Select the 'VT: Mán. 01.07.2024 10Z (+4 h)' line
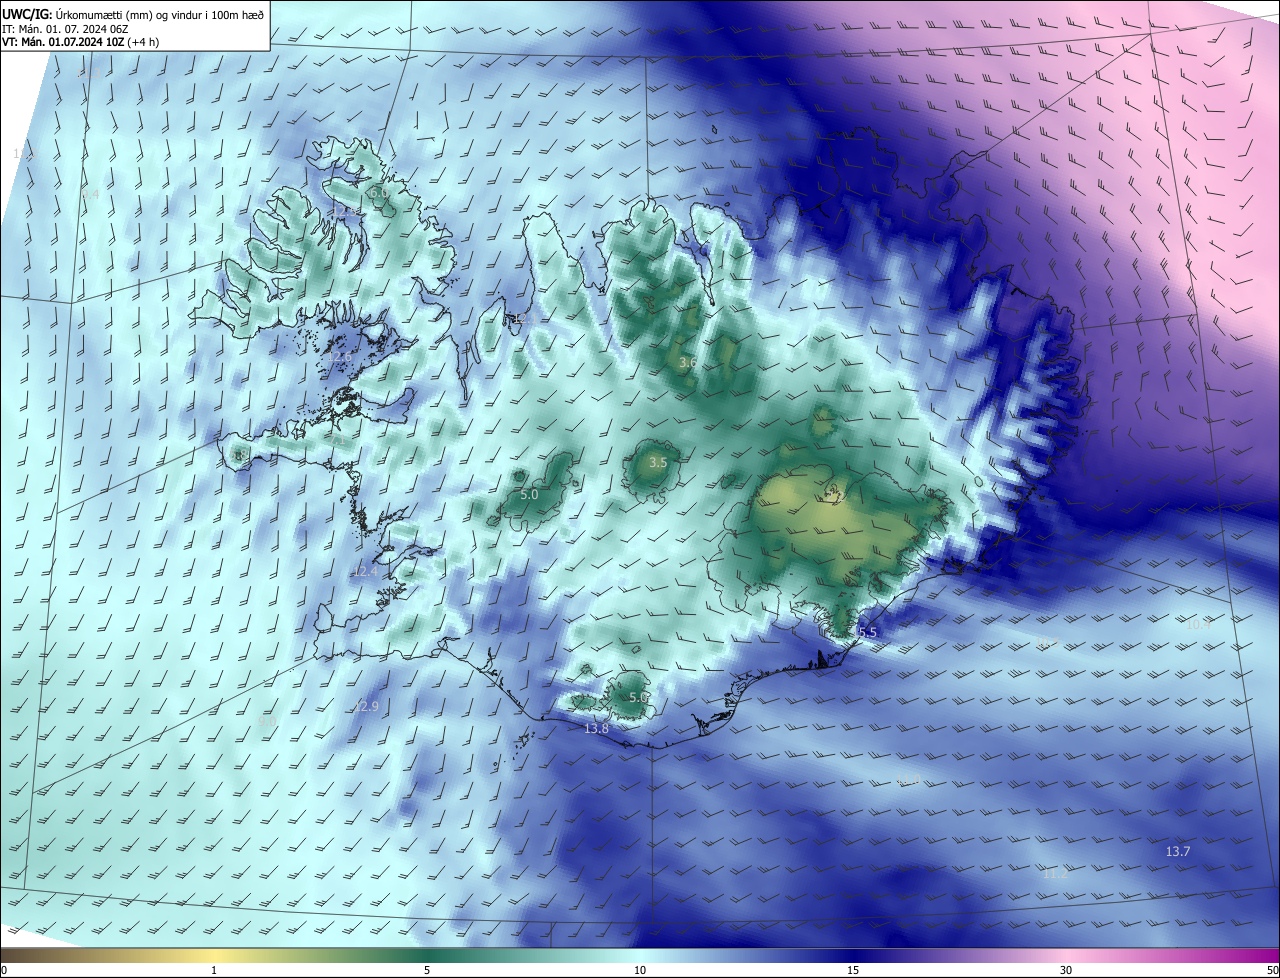 81,42
